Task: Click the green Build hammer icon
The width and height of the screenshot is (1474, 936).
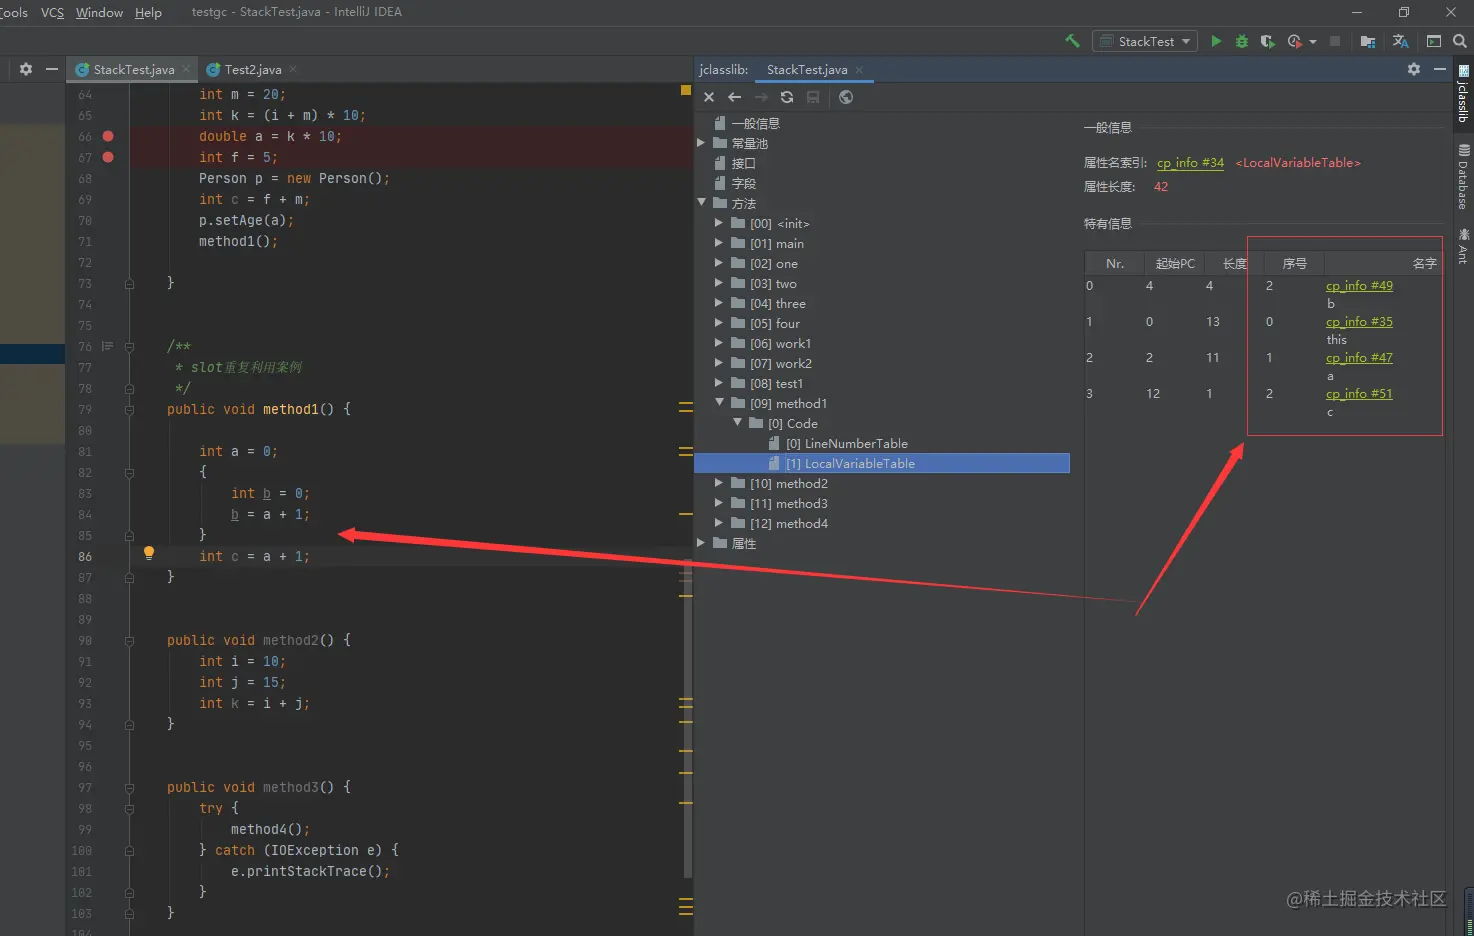Action: coord(1072,41)
